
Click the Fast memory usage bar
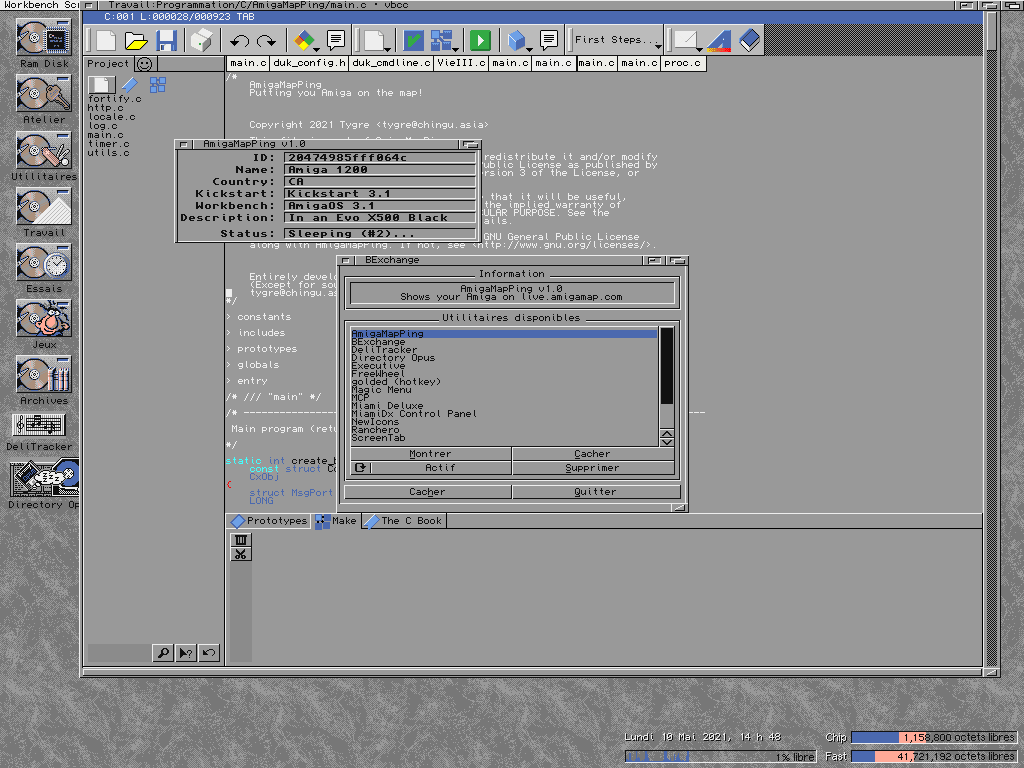934,756
